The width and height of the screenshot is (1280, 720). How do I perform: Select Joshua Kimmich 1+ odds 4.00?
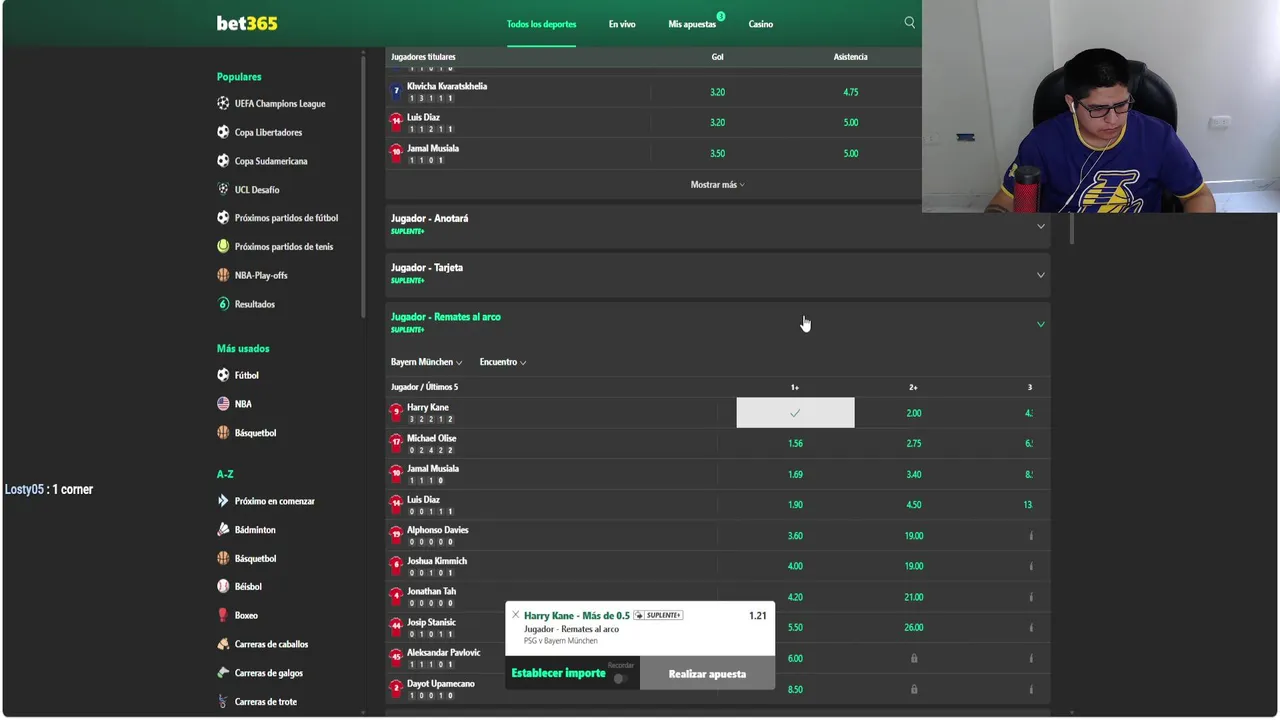point(795,566)
